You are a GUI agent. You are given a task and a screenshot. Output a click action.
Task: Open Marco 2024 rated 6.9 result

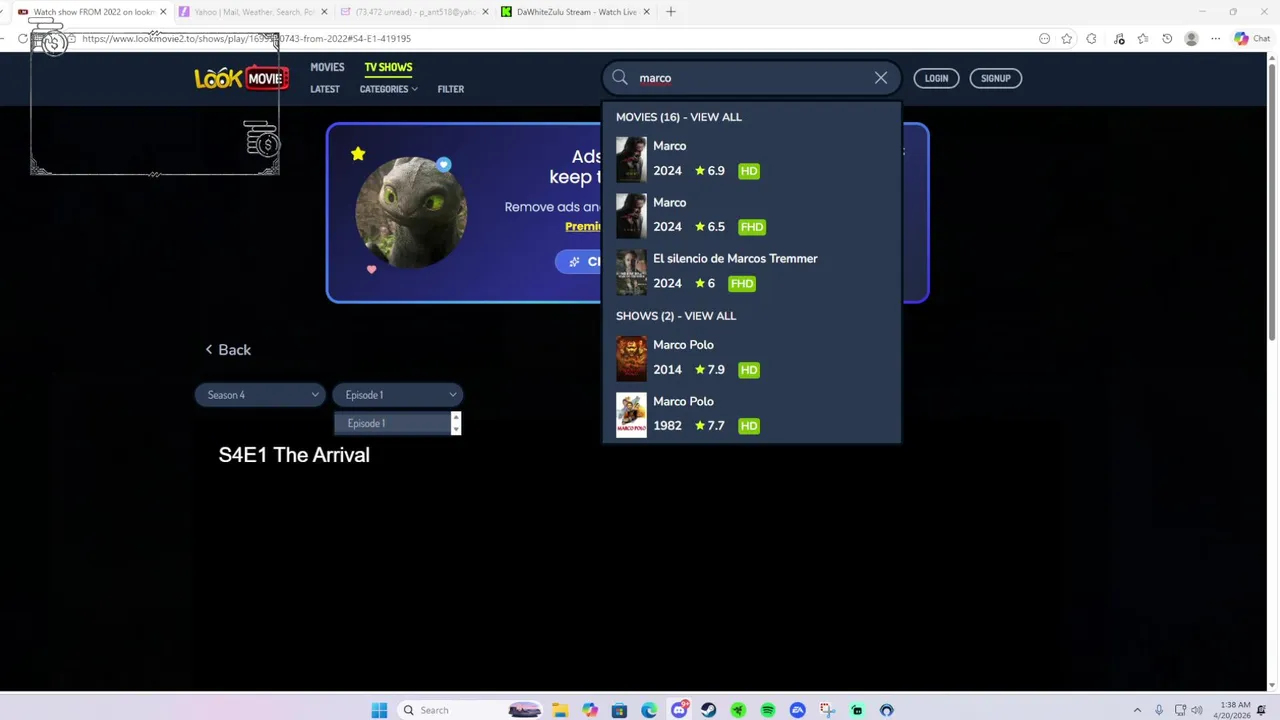[x=751, y=159]
